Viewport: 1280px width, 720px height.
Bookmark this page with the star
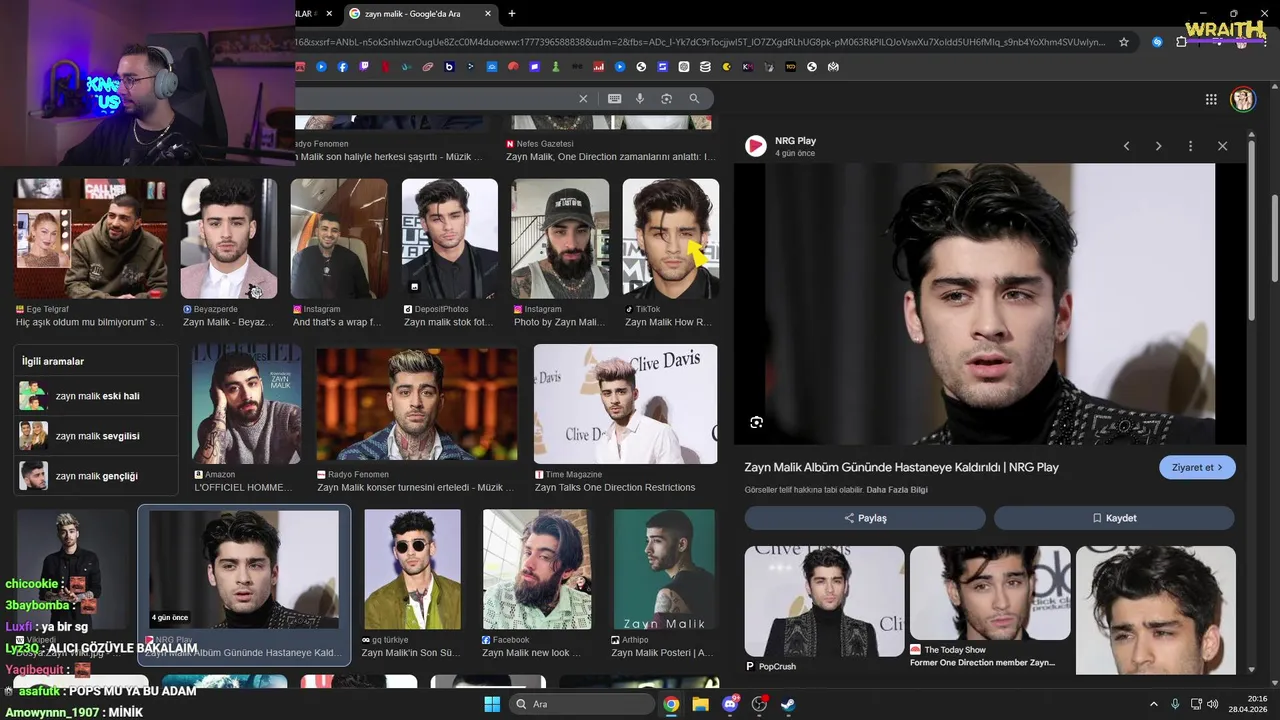tap(1124, 42)
